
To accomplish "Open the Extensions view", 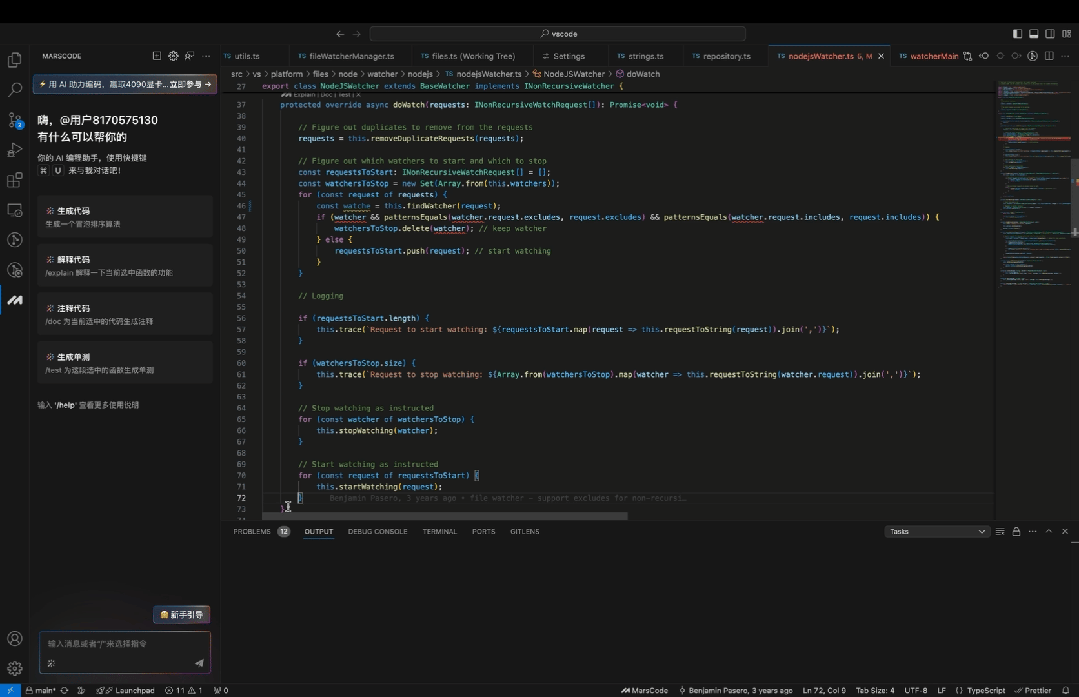I will 14,180.
